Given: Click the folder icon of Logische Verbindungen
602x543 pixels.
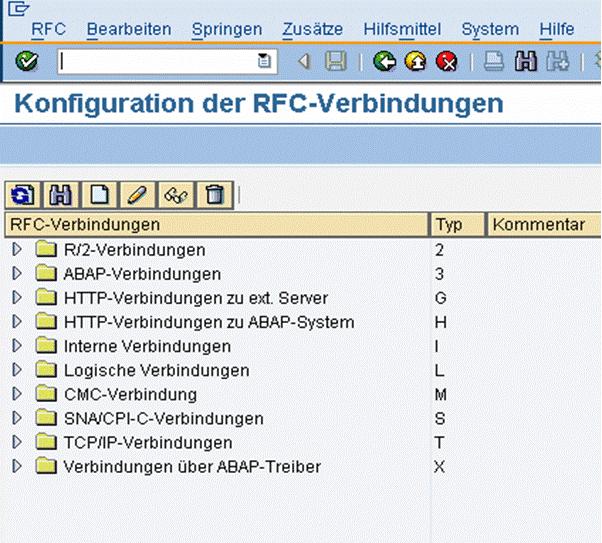Looking at the screenshot, I should pyautogui.click(x=46, y=369).
